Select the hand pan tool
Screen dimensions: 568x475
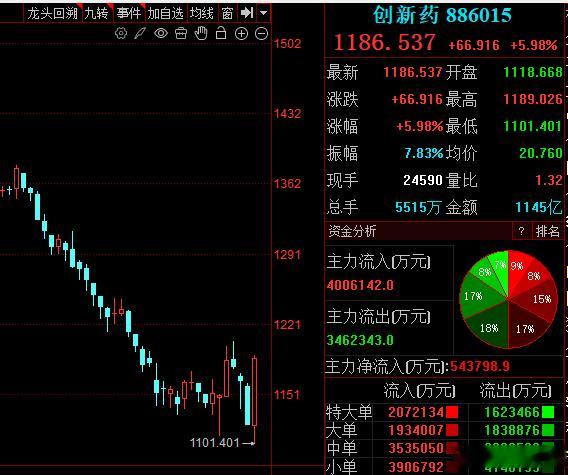pyautogui.click(x=201, y=33)
